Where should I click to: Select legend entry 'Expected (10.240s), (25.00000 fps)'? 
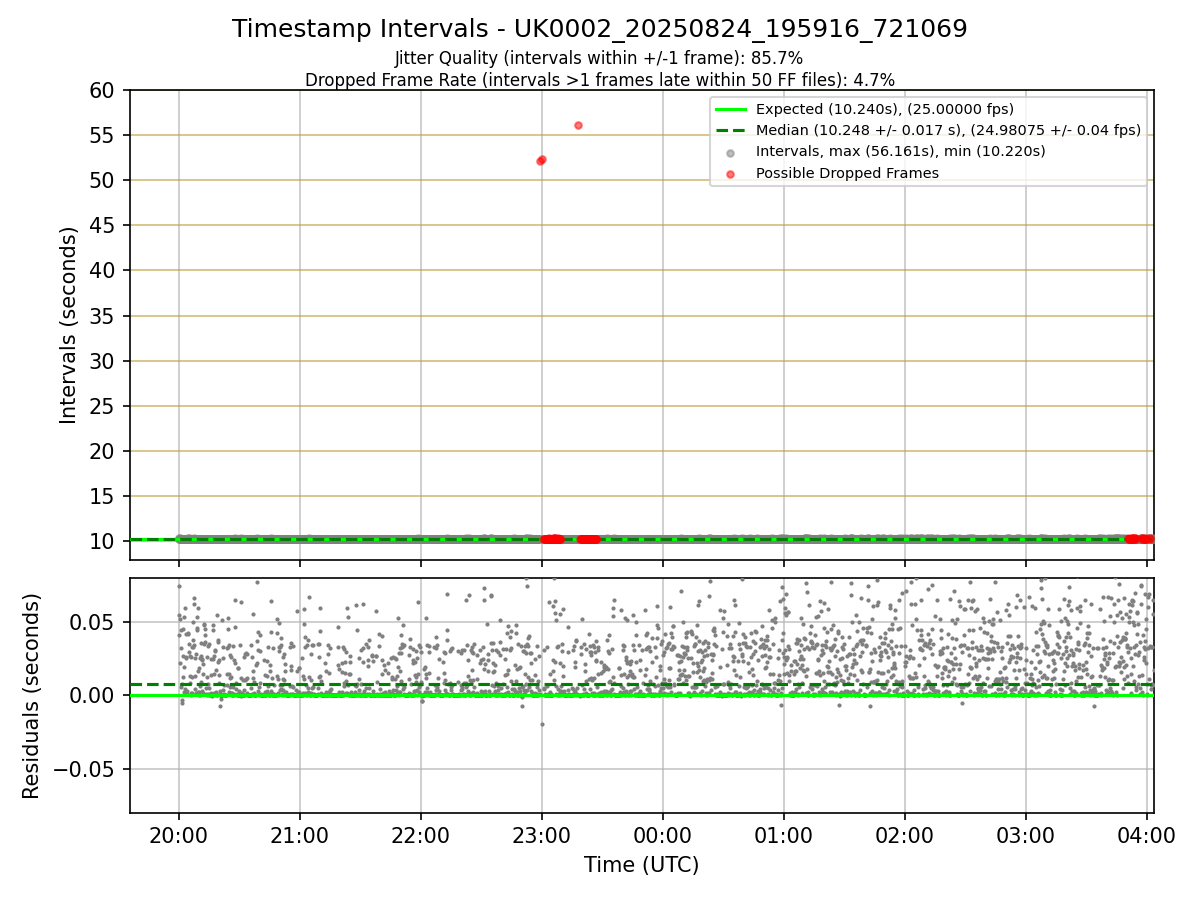click(x=884, y=109)
